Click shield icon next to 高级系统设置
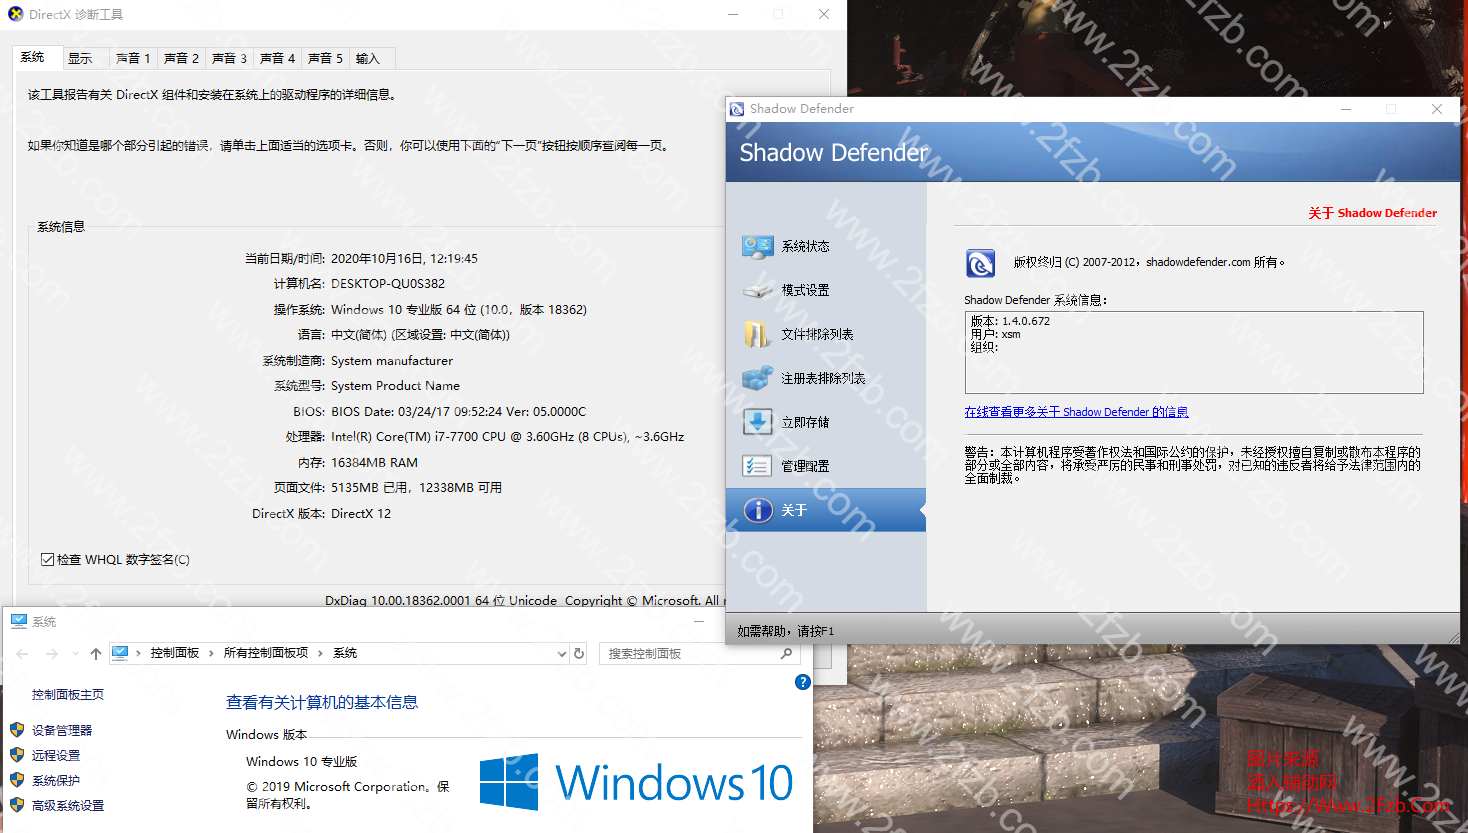 [17, 805]
